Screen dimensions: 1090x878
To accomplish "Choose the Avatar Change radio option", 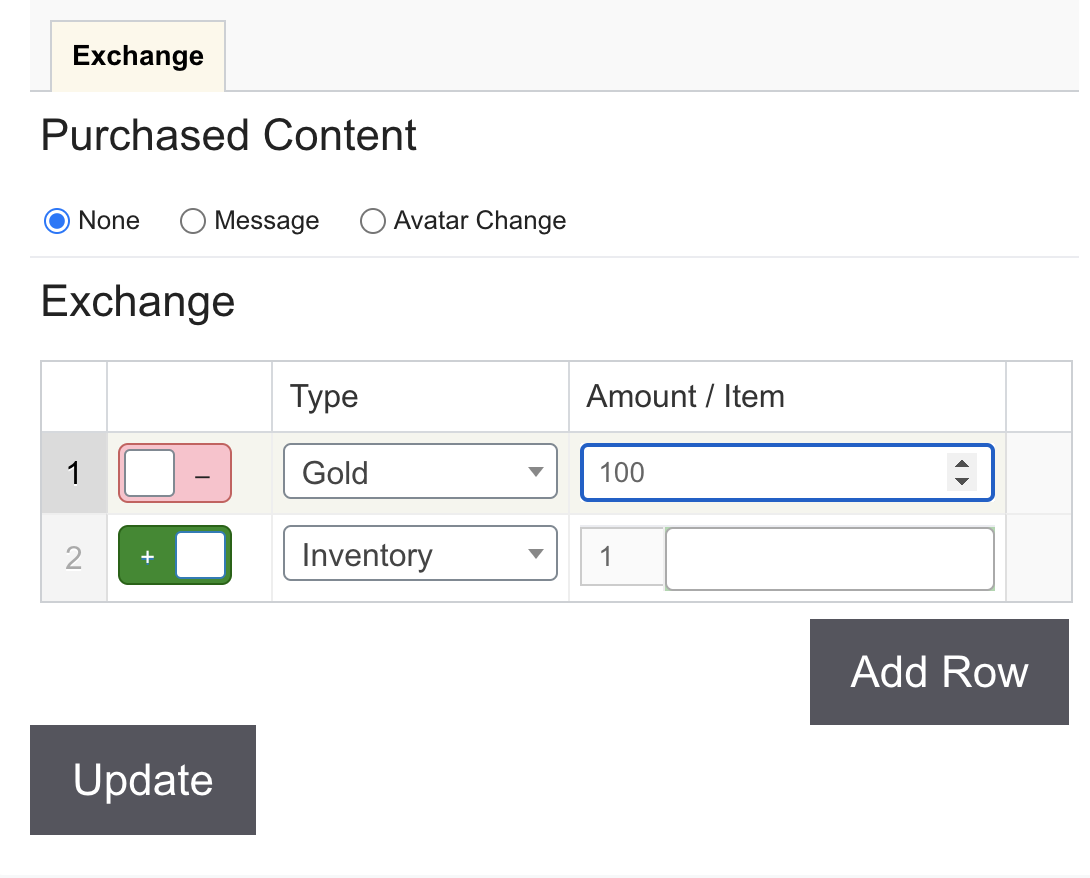I will click(x=373, y=221).
